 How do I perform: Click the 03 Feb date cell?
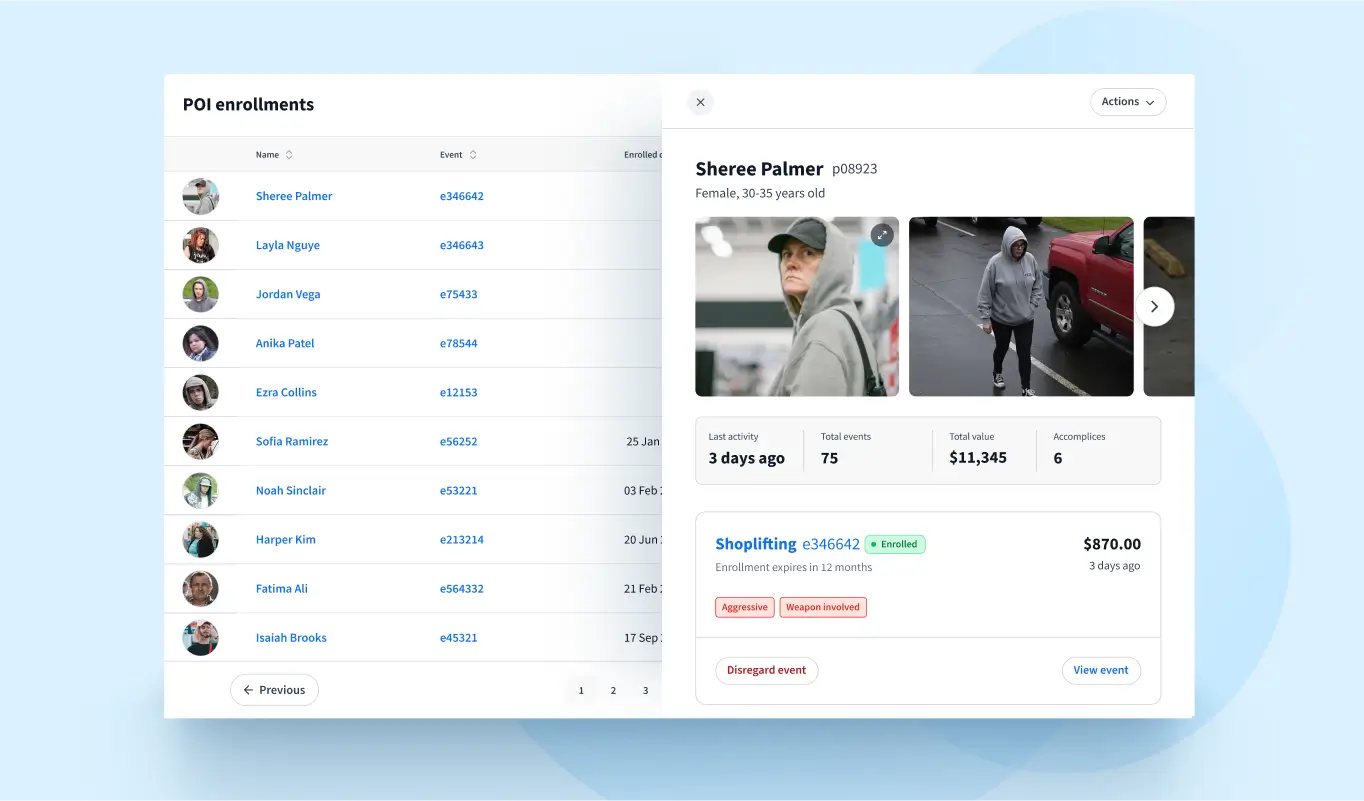coord(642,490)
